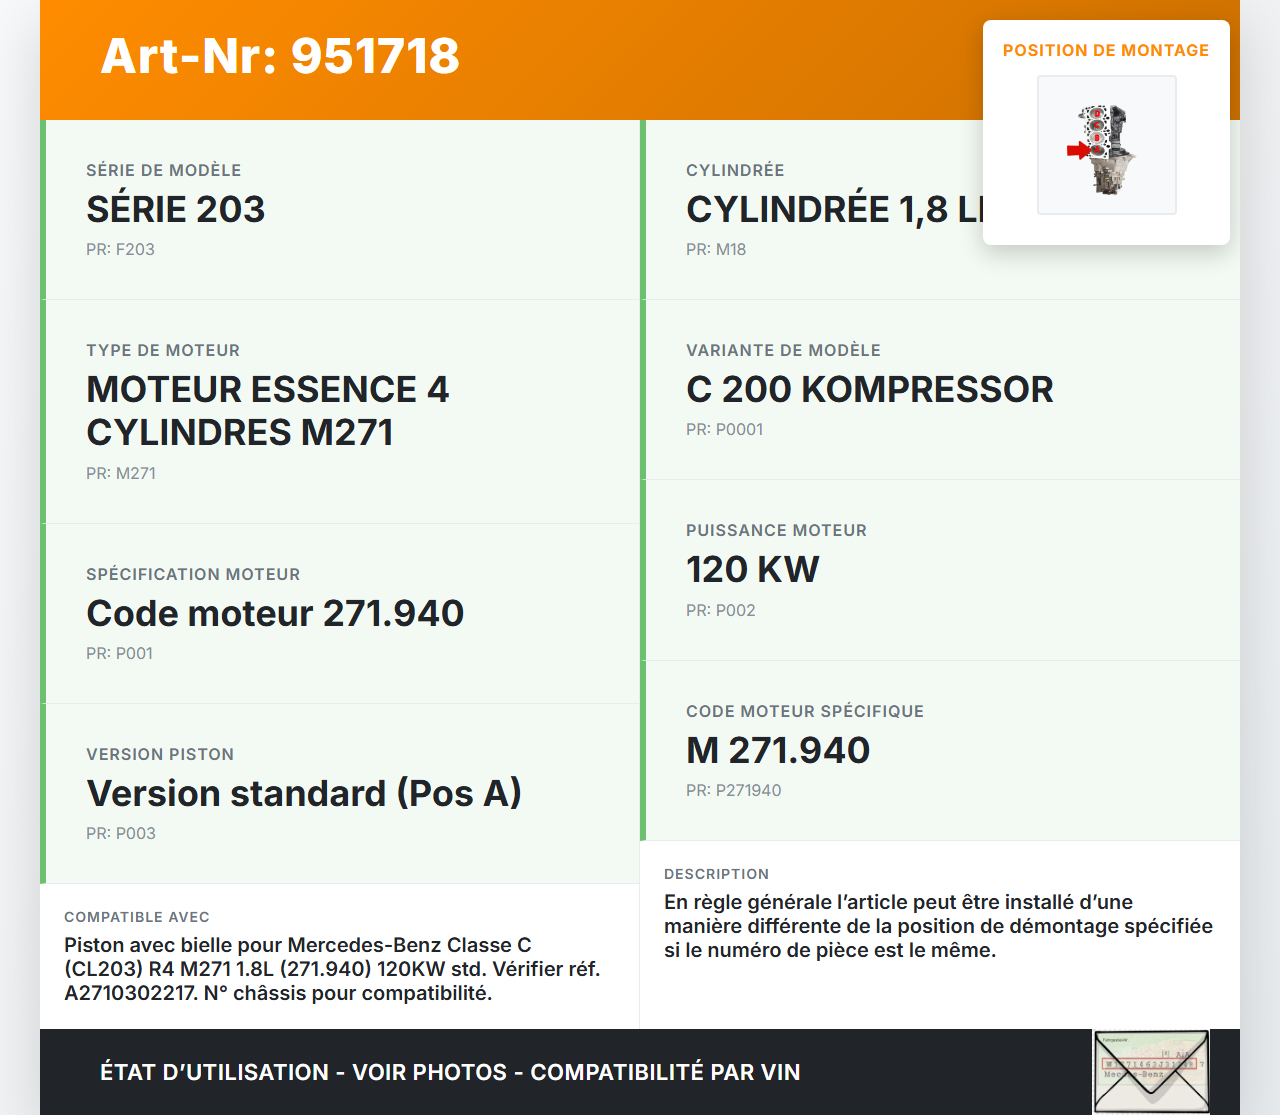The width and height of the screenshot is (1280, 1115).
Task: Open the registration document thumbnail in footer
Action: click(x=1151, y=1072)
